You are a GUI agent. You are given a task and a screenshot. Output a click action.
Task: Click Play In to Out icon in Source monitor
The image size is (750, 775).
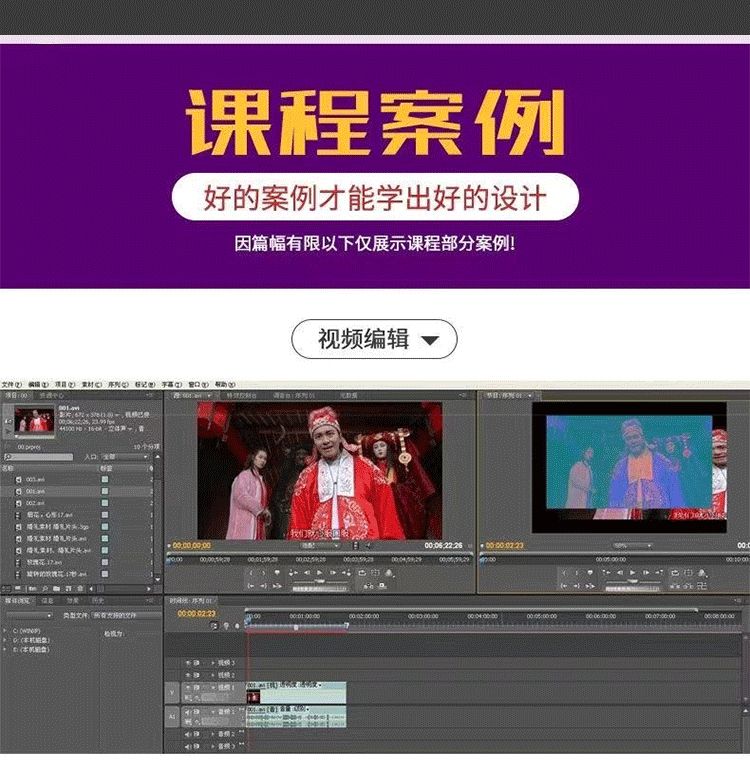[x=277, y=586]
